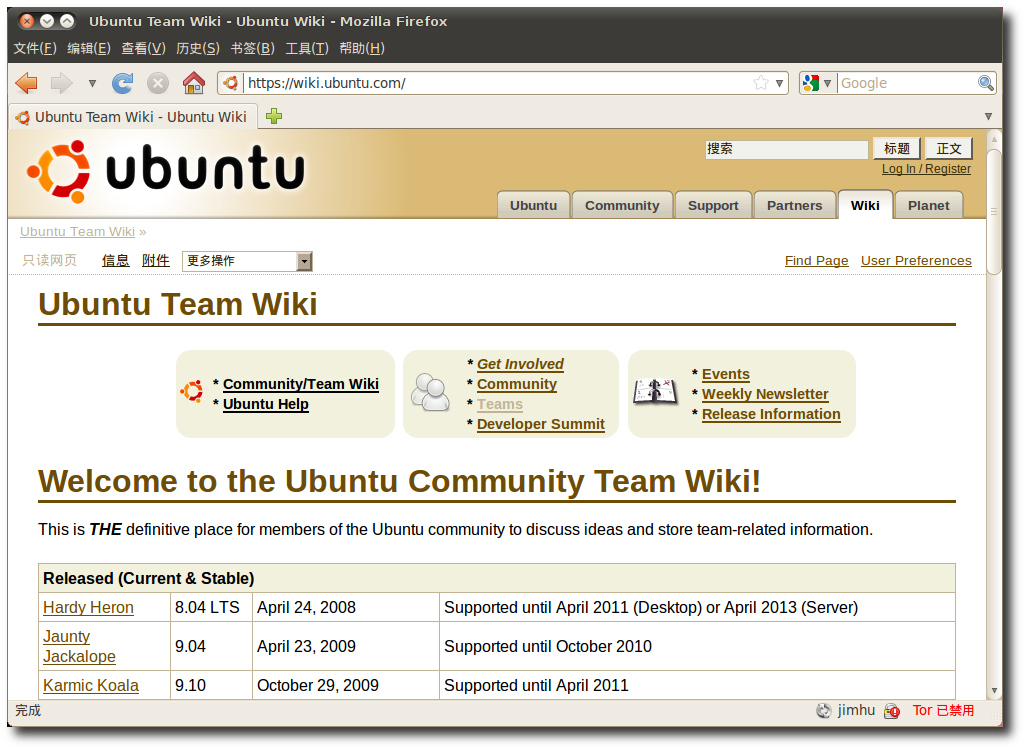Open the Karmic Koala release link
The image size is (1026, 750).
pyautogui.click(x=91, y=685)
